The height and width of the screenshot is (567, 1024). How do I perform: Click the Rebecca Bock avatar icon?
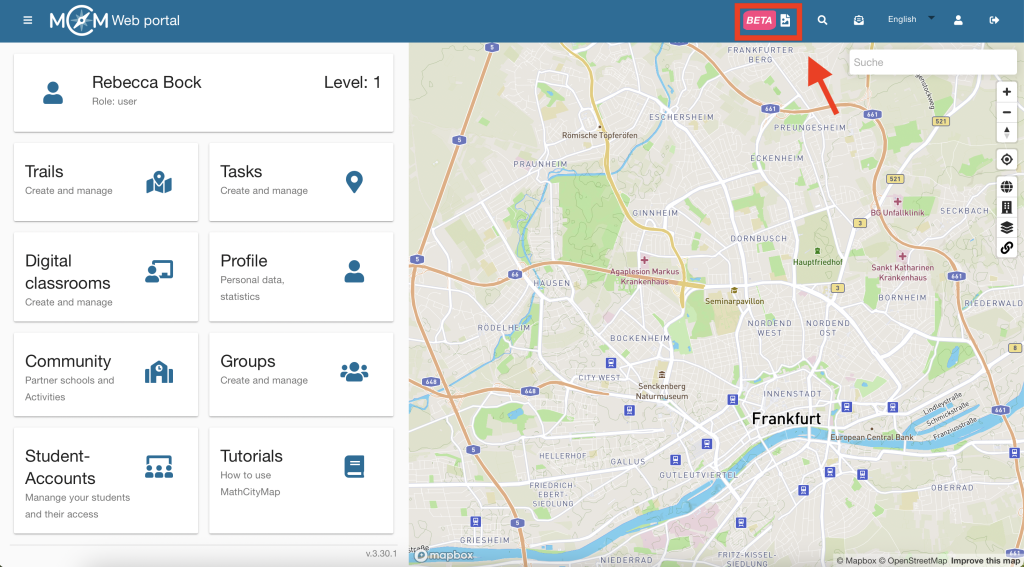click(x=53, y=93)
